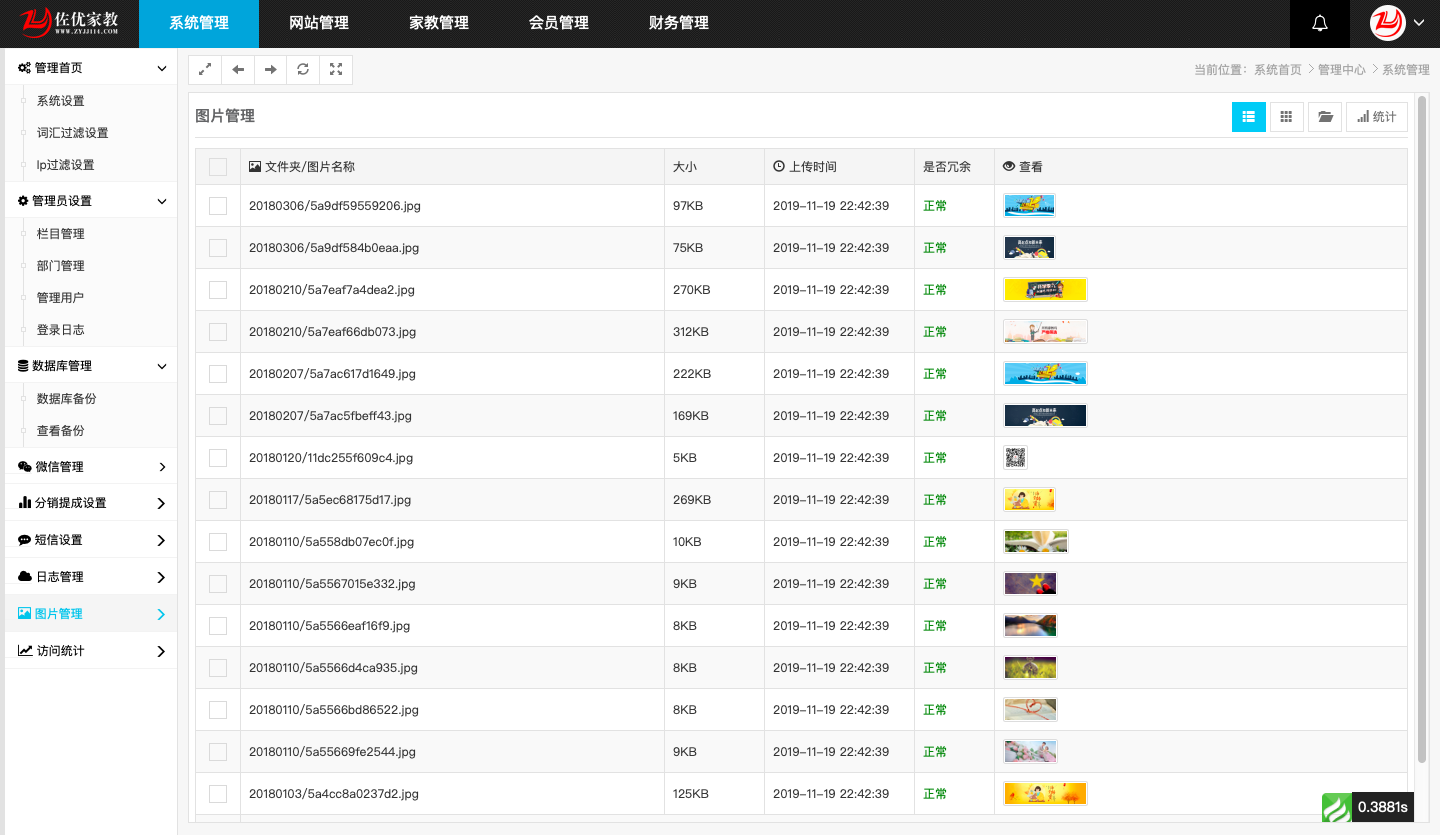This screenshot has width=1440, height=835.
Task: Select checkbox for 20180120/11dc255f609c4.jpg row
Action: point(218,458)
